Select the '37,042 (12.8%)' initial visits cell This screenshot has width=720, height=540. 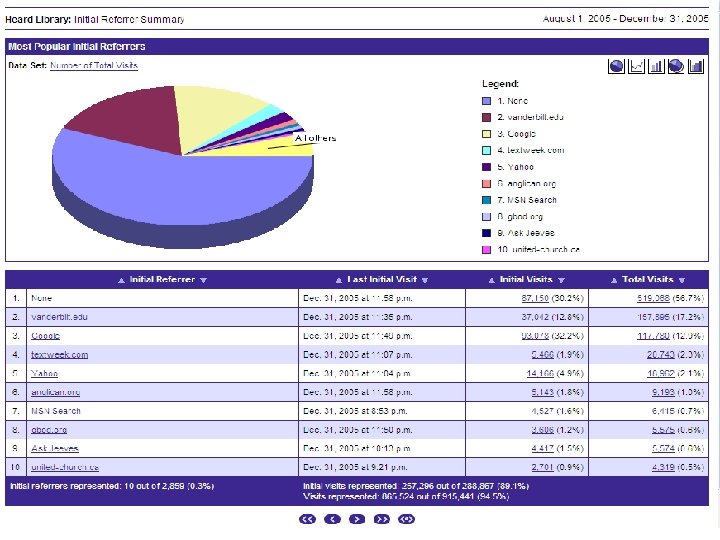click(x=527, y=317)
